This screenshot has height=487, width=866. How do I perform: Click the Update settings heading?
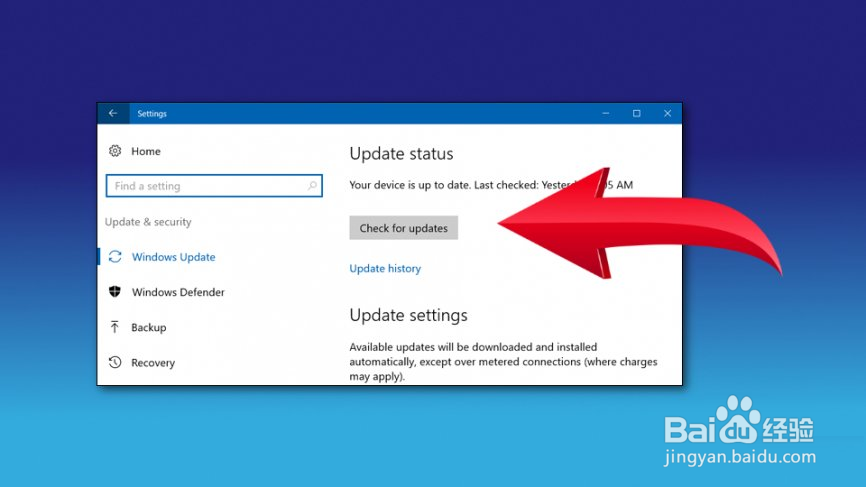click(408, 315)
